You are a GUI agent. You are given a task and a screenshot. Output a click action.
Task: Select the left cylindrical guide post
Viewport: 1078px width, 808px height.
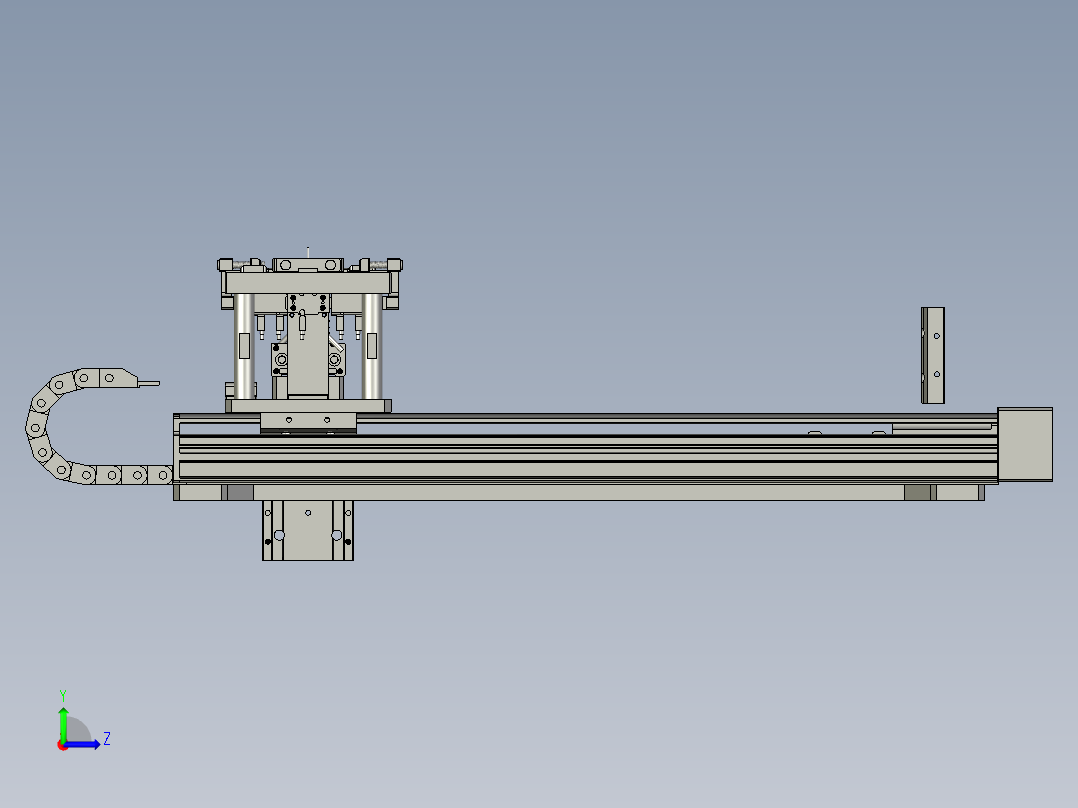point(244,346)
